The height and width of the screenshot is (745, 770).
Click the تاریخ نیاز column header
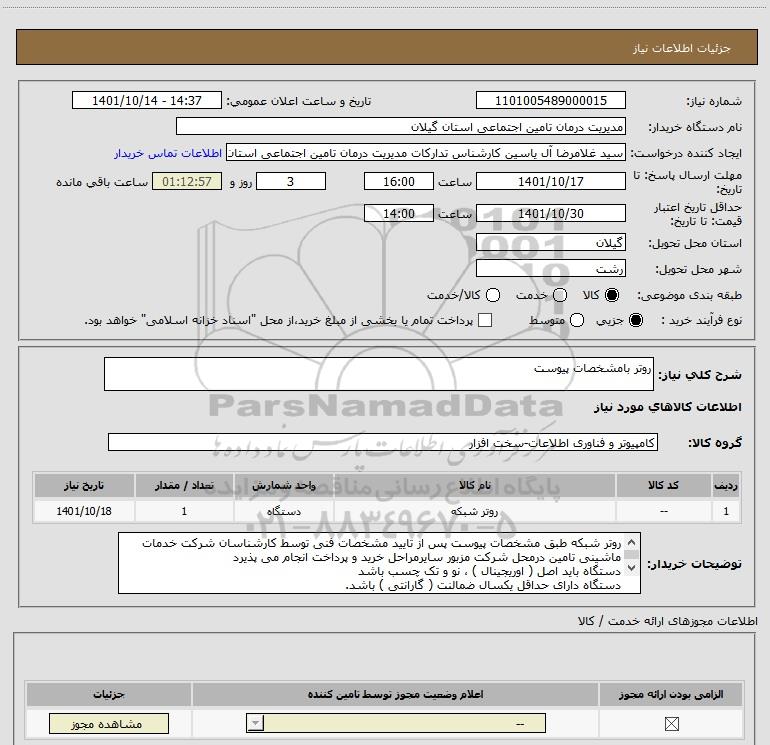point(84,485)
